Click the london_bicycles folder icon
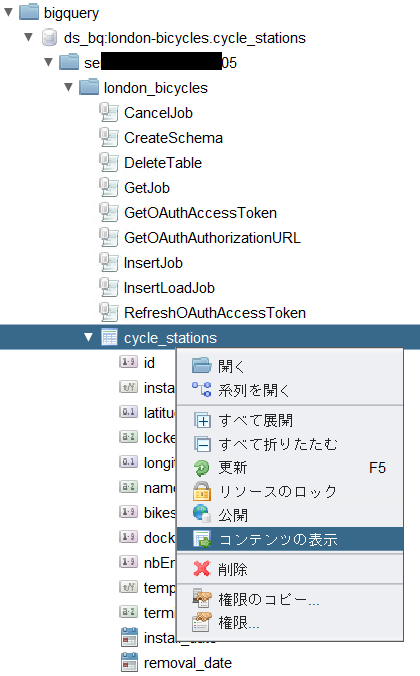 point(89,87)
